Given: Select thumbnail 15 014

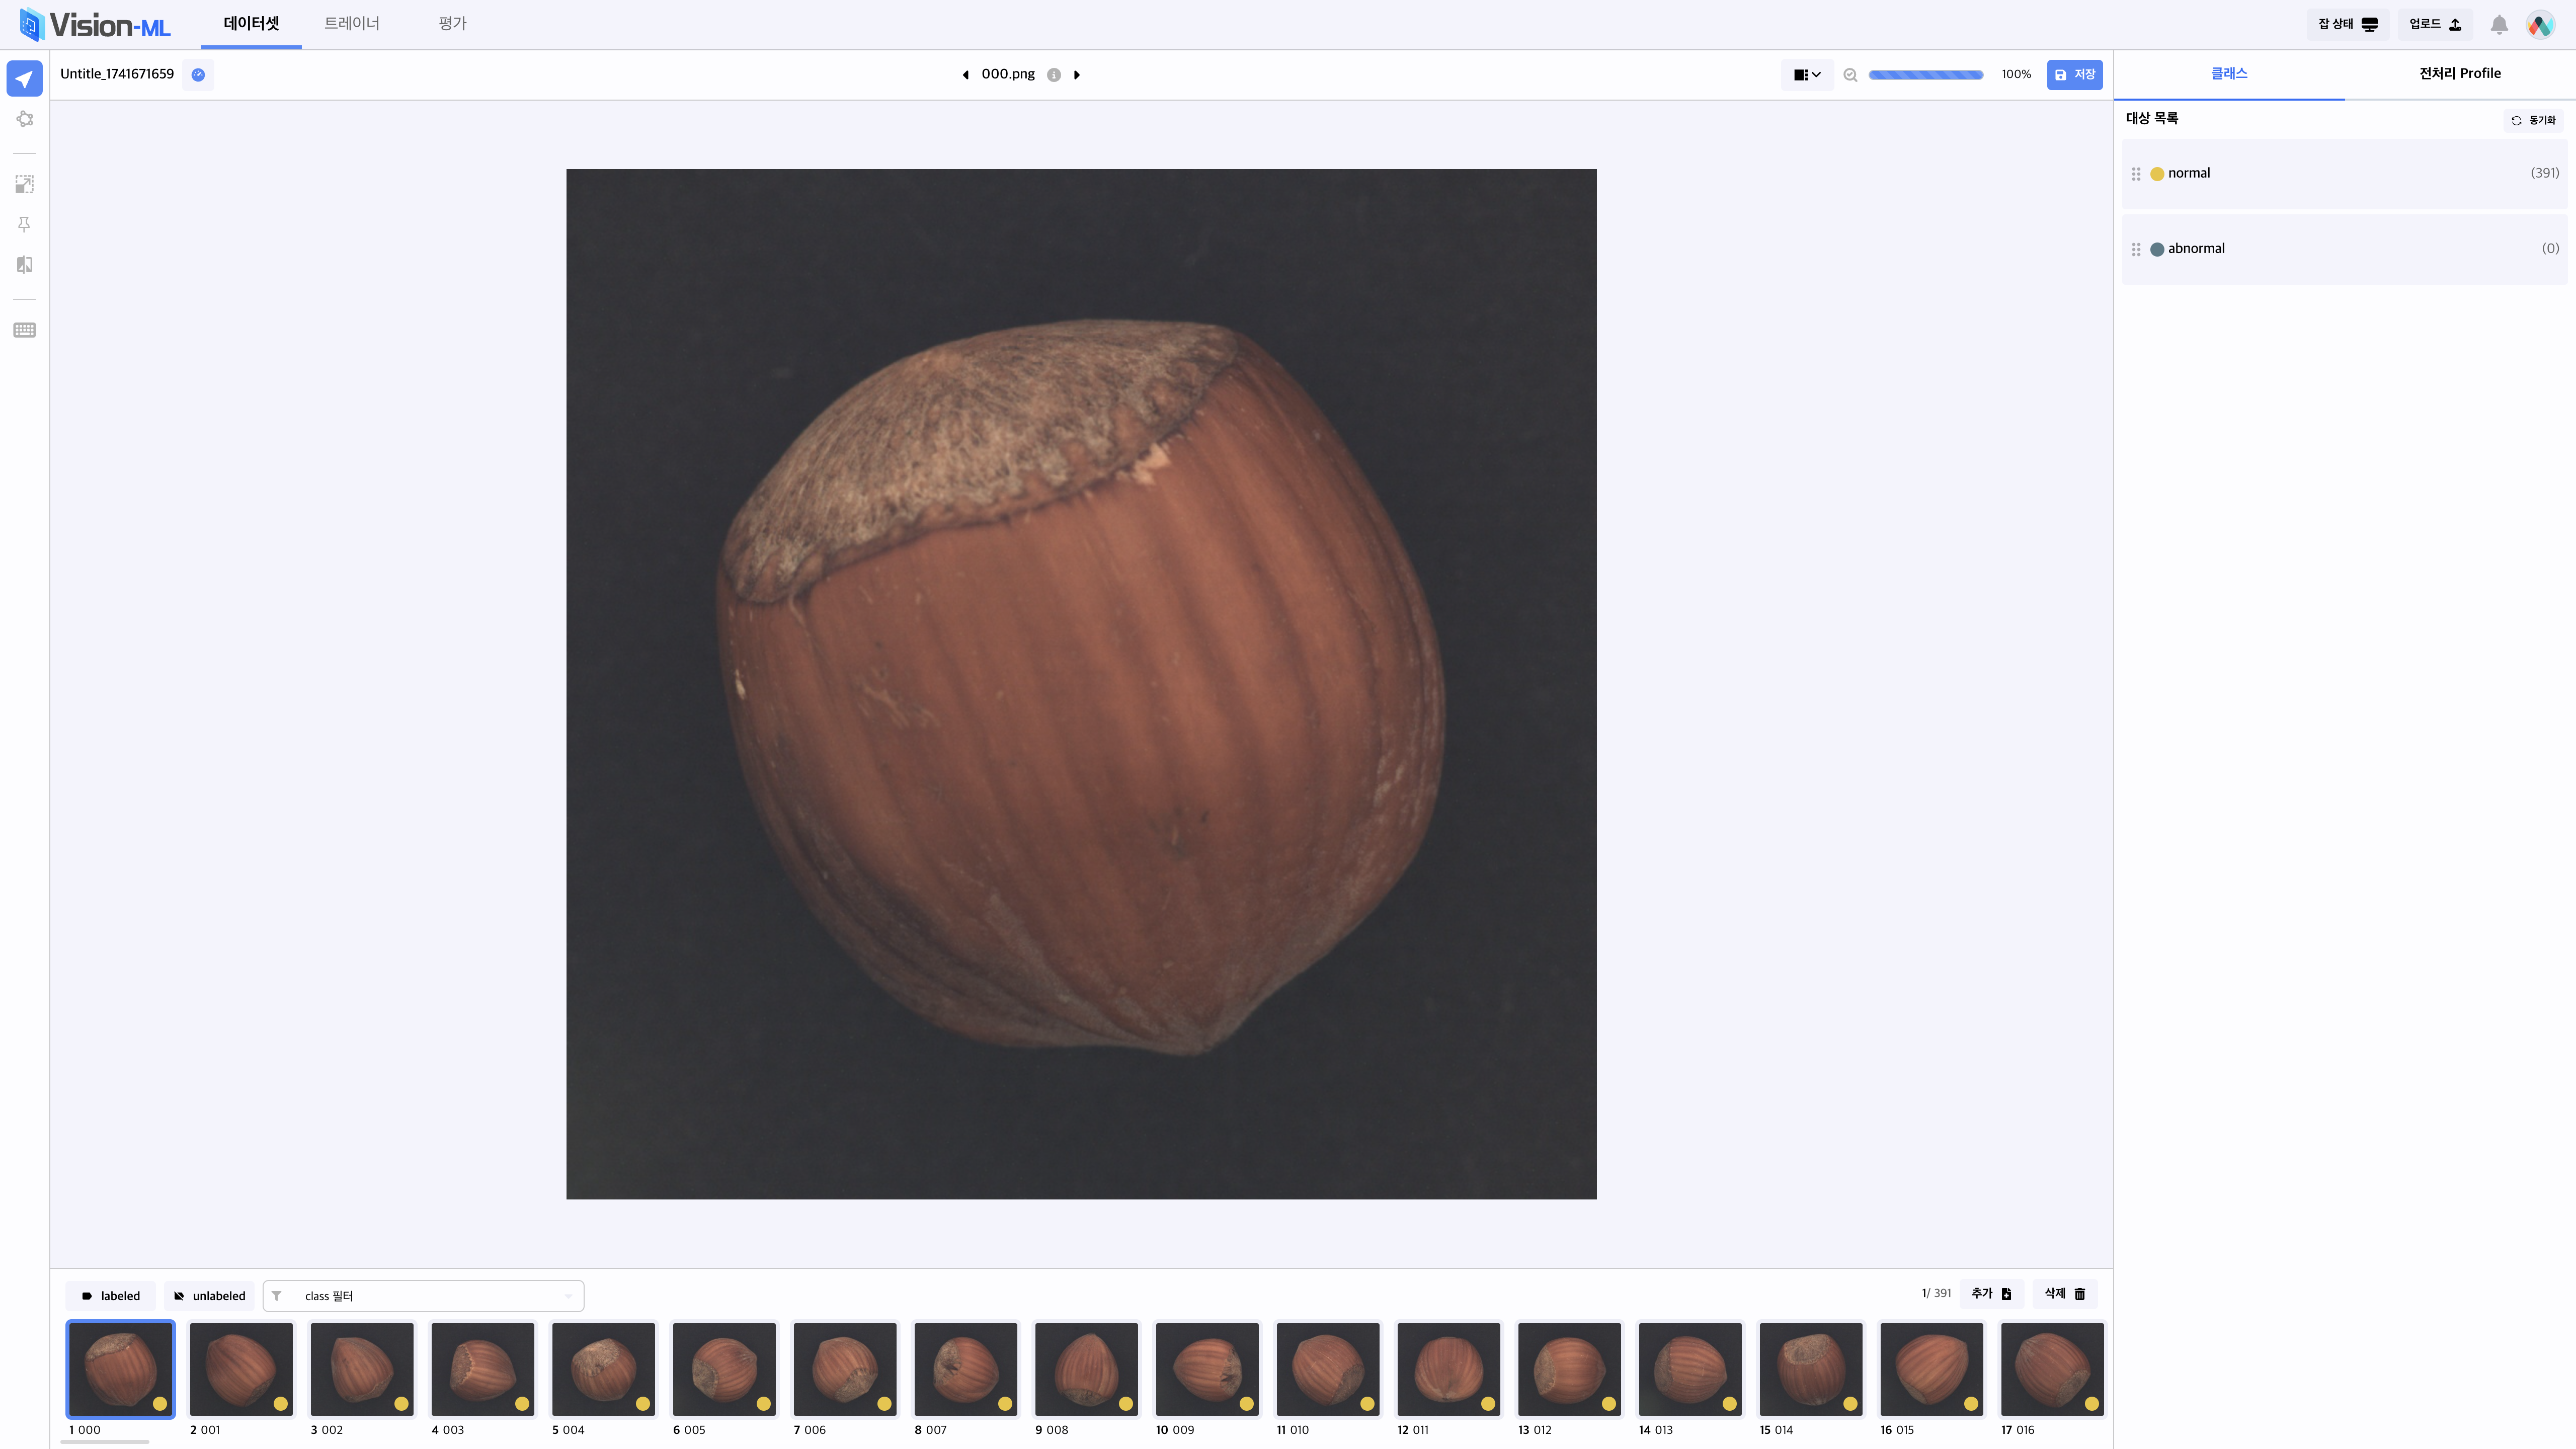Looking at the screenshot, I should click(x=1811, y=1369).
